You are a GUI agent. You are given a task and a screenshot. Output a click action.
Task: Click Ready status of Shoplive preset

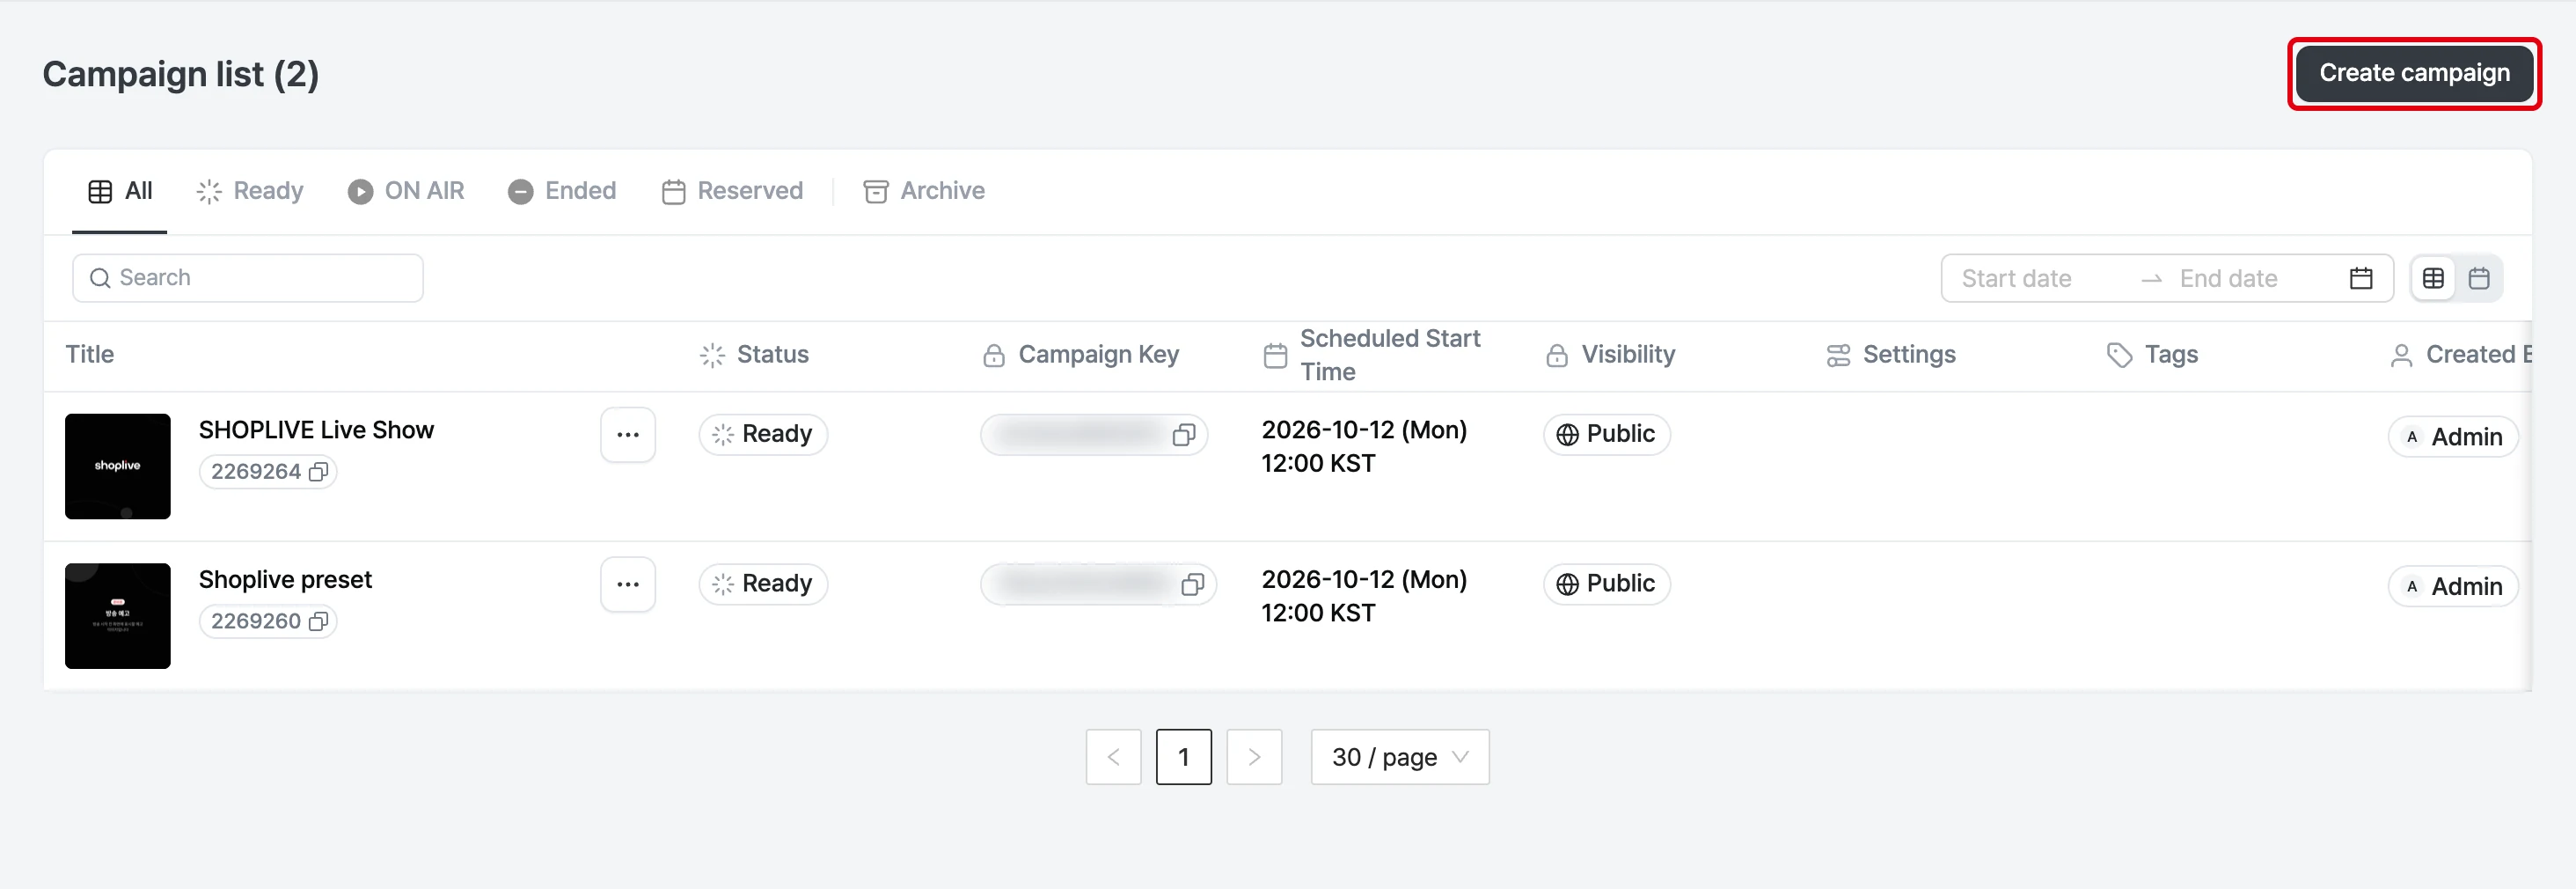pyautogui.click(x=763, y=584)
